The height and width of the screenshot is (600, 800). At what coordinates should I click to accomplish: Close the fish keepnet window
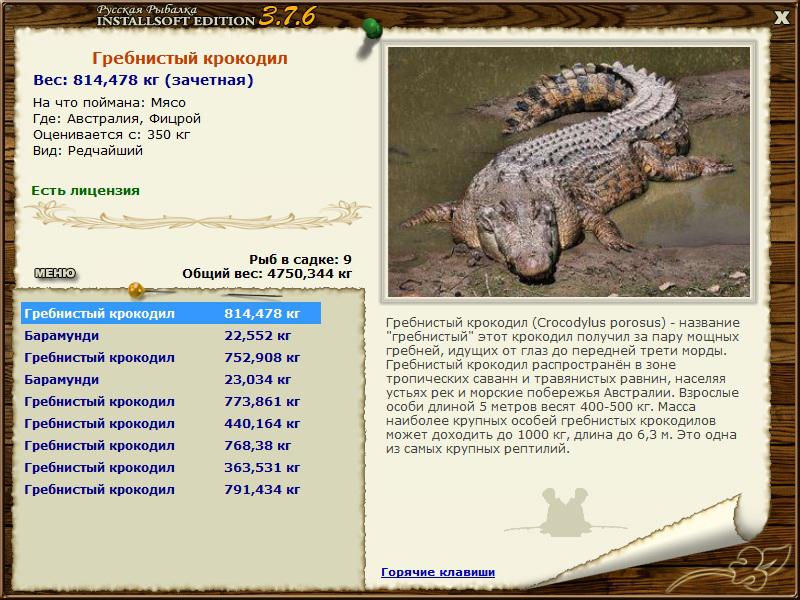coord(781,18)
